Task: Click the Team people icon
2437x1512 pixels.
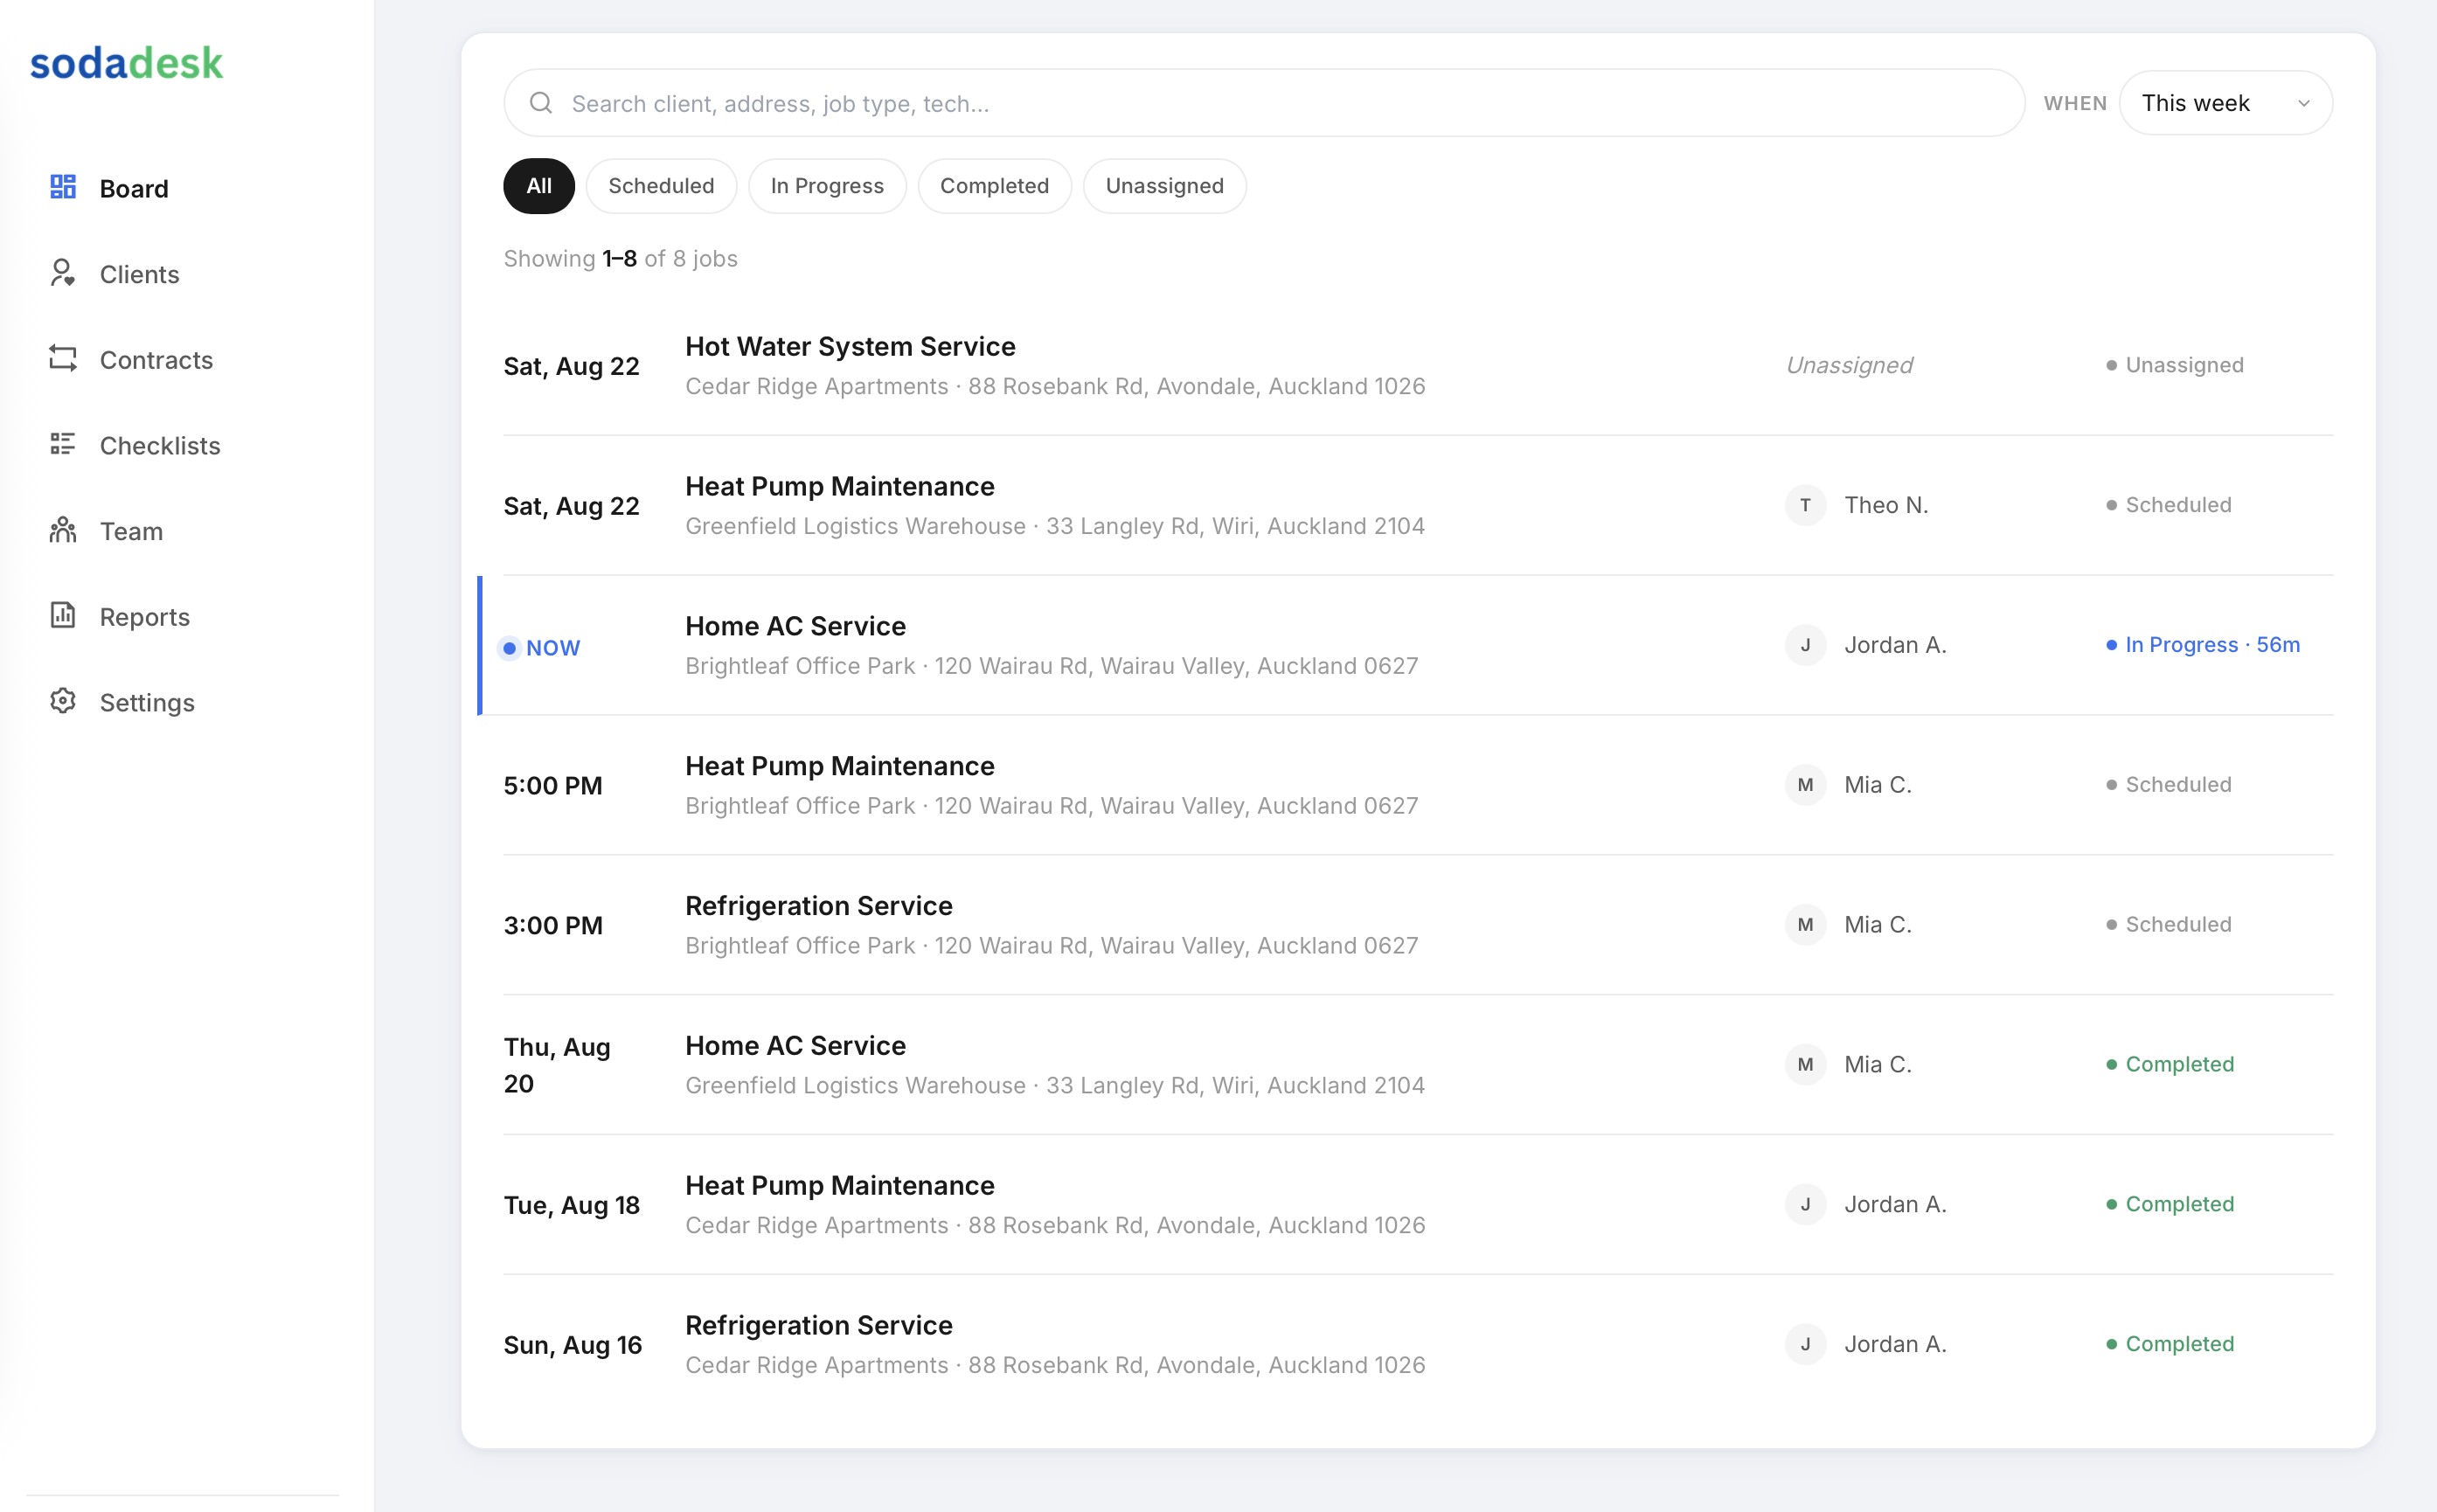Action: 63,530
